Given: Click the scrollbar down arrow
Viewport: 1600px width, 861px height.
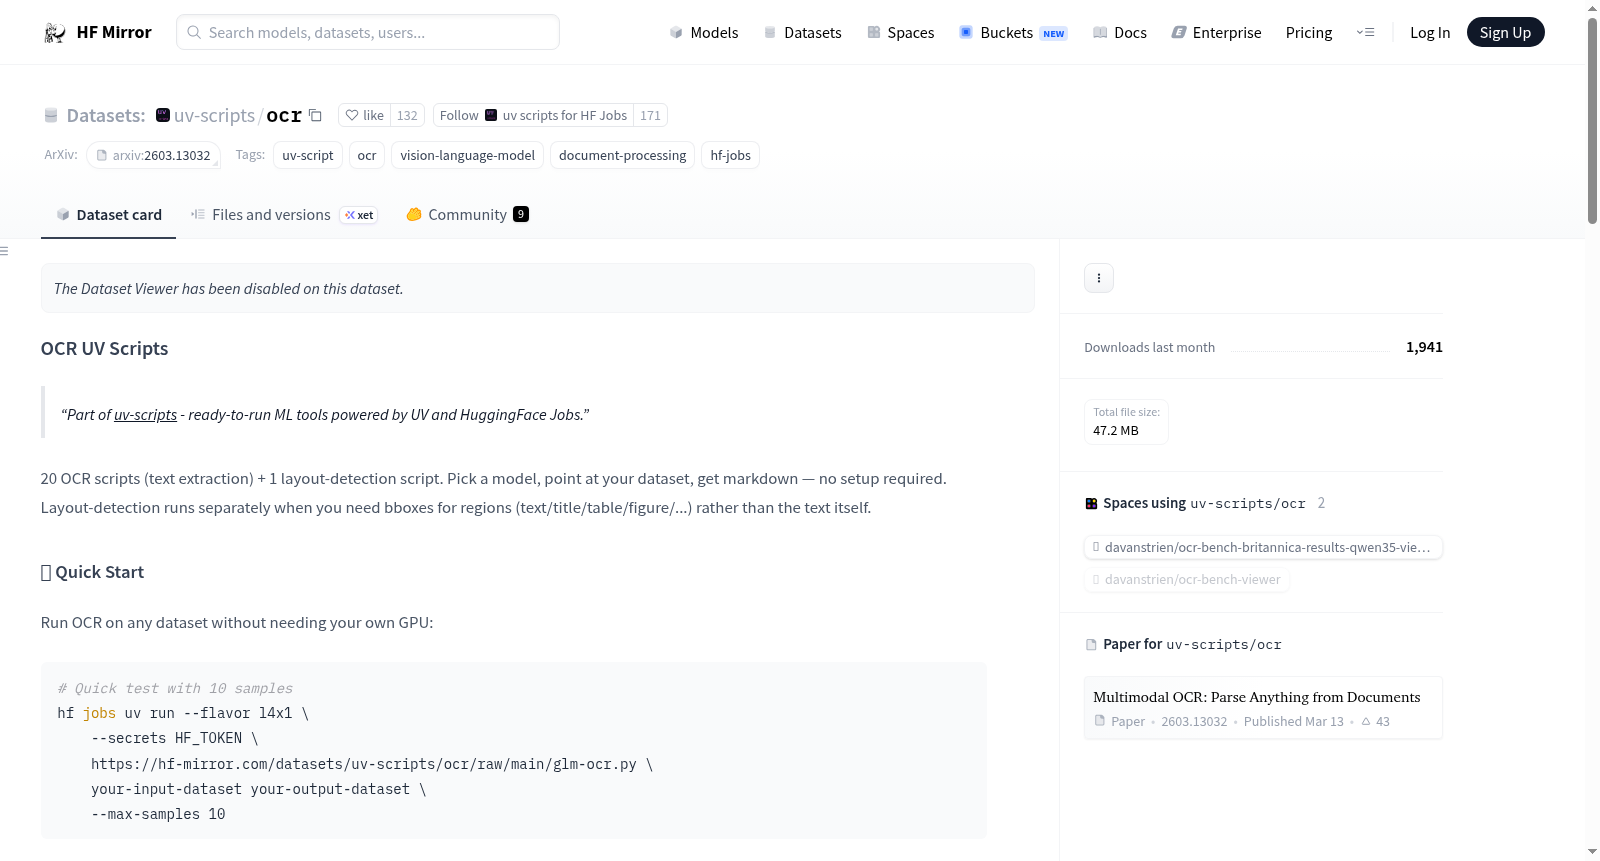Looking at the screenshot, I should 1592,852.
